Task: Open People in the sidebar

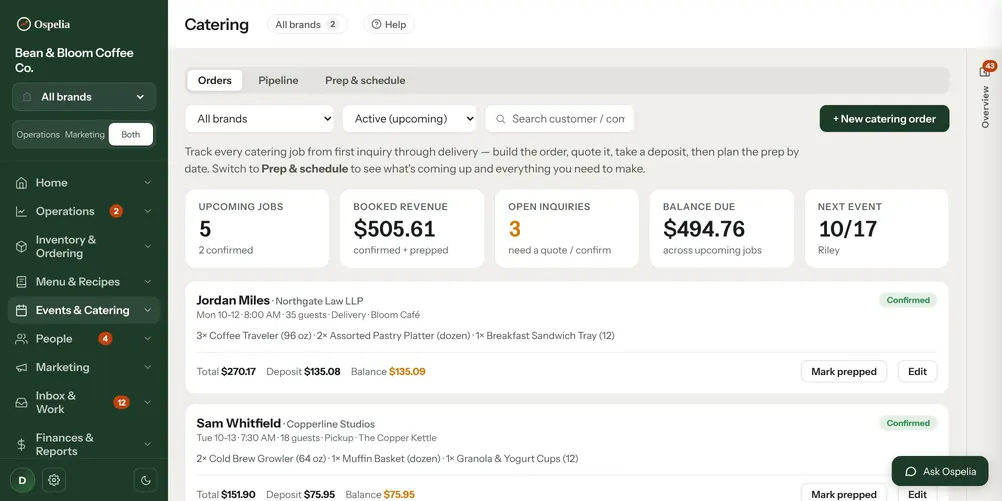Action: 84,339
